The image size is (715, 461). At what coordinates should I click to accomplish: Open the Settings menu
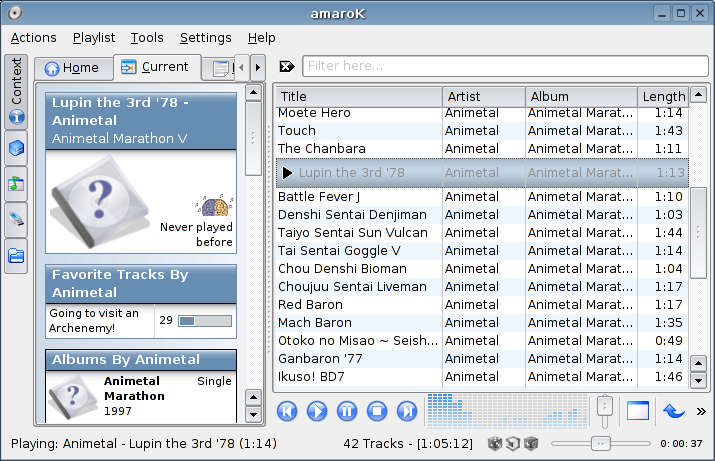pos(206,38)
